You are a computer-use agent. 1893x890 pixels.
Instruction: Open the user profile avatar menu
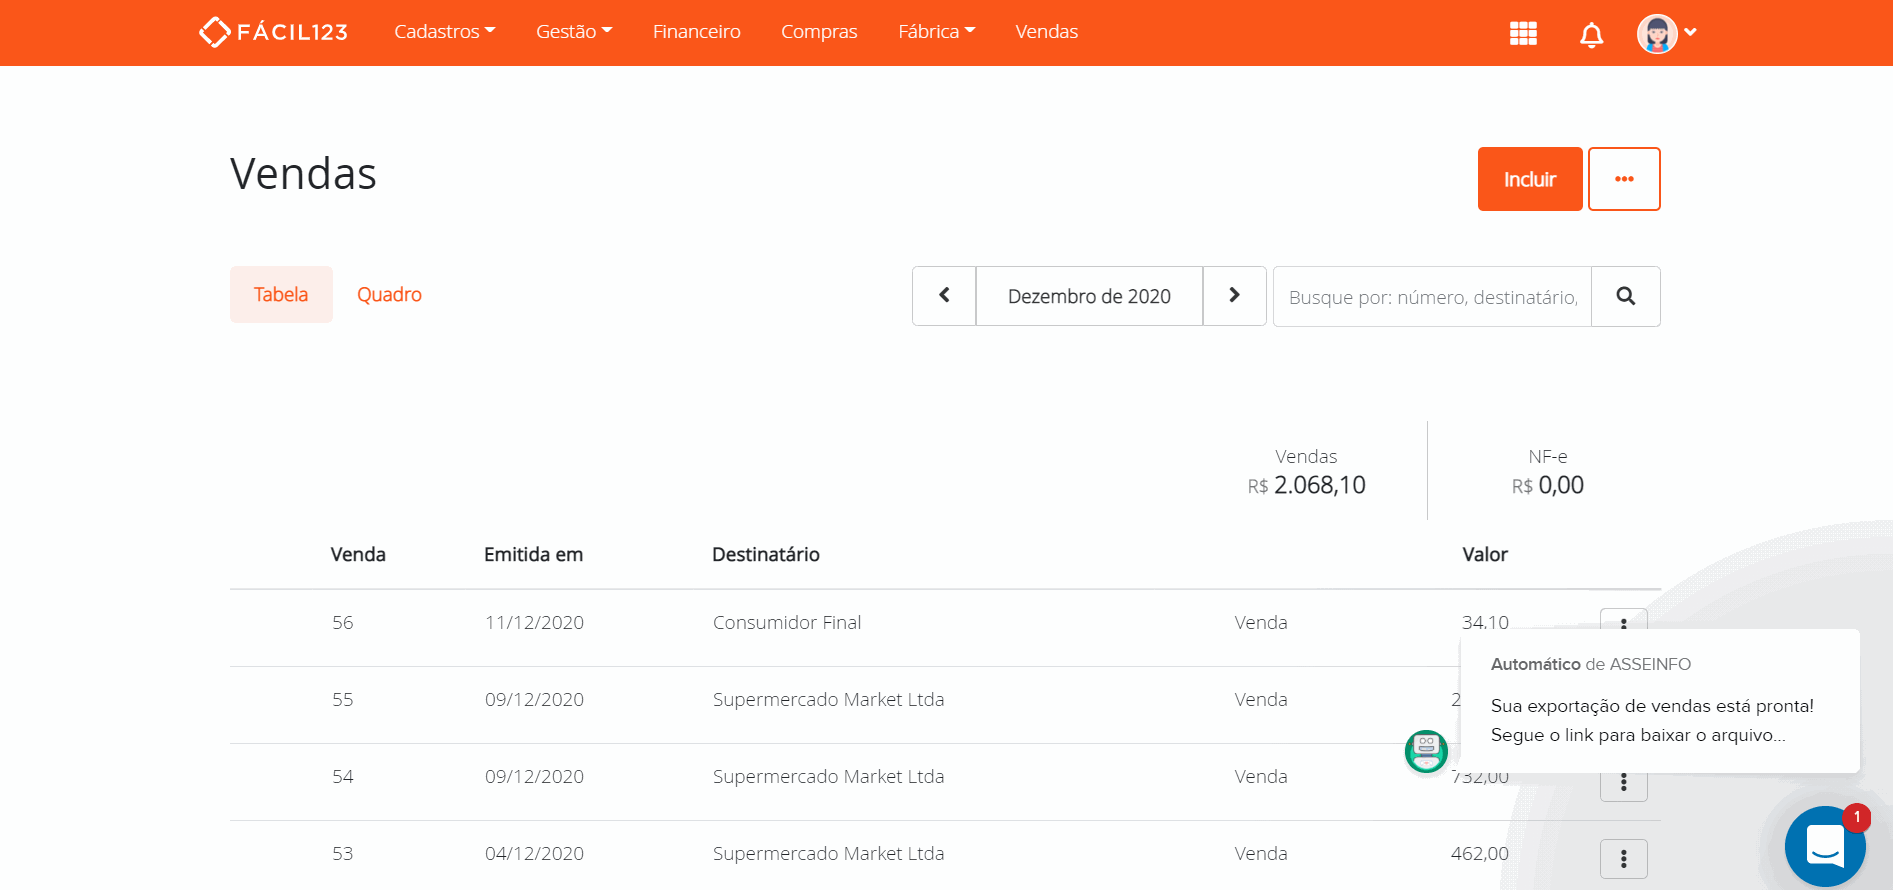click(x=1666, y=33)
